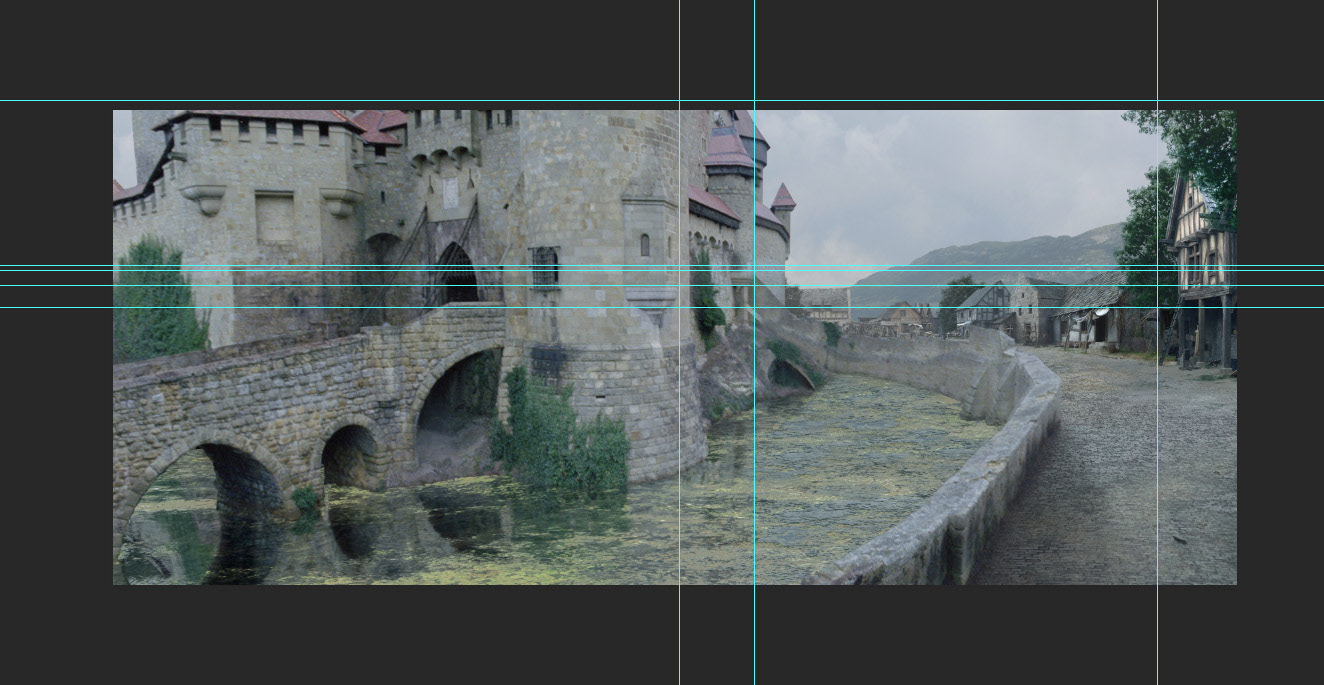1324x685 pixels.
Task: Click the castle matte painting canvas image
Action: (675, 347)
